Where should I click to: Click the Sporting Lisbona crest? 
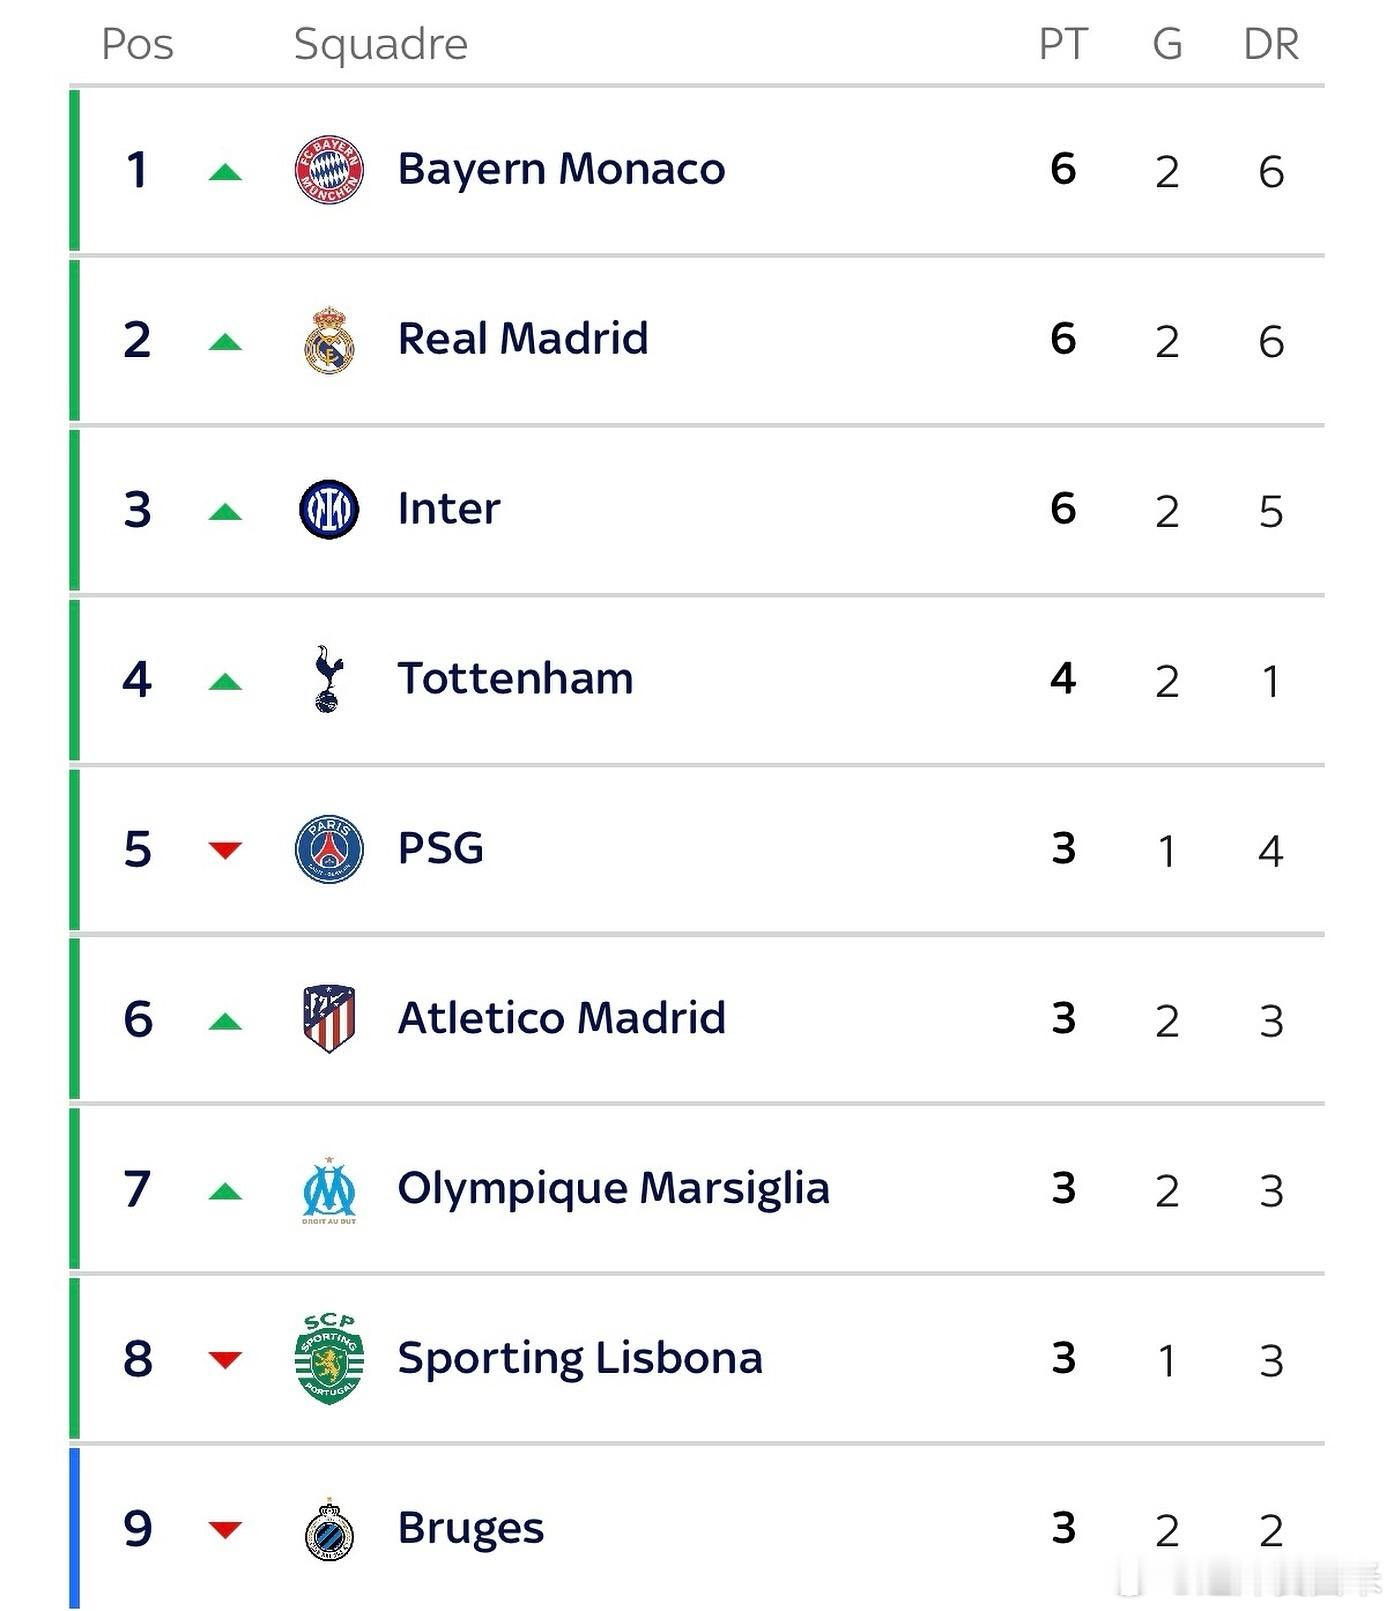(329, 1358)
